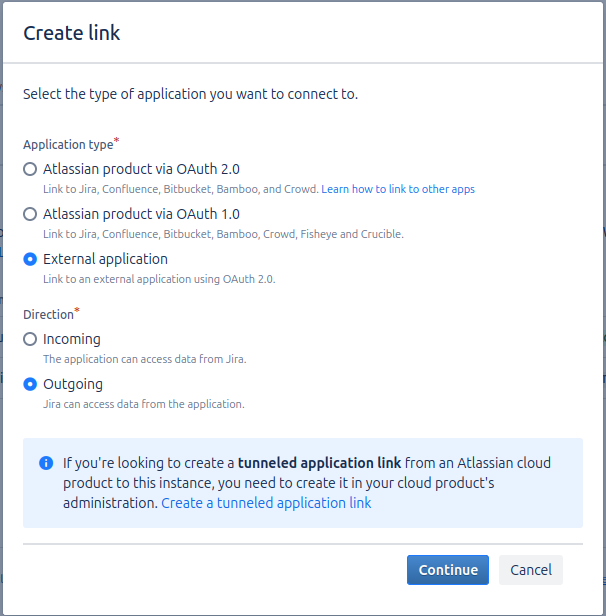Screen dimensions: 606x616
Task: Set the direction to Incoming
Action: pos(30,339)
